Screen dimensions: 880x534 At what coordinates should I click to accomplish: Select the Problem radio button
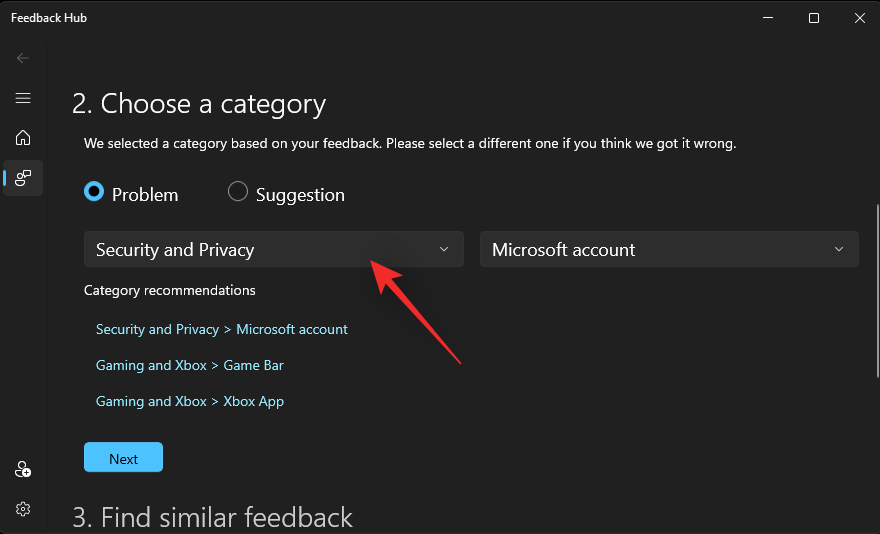95,192
